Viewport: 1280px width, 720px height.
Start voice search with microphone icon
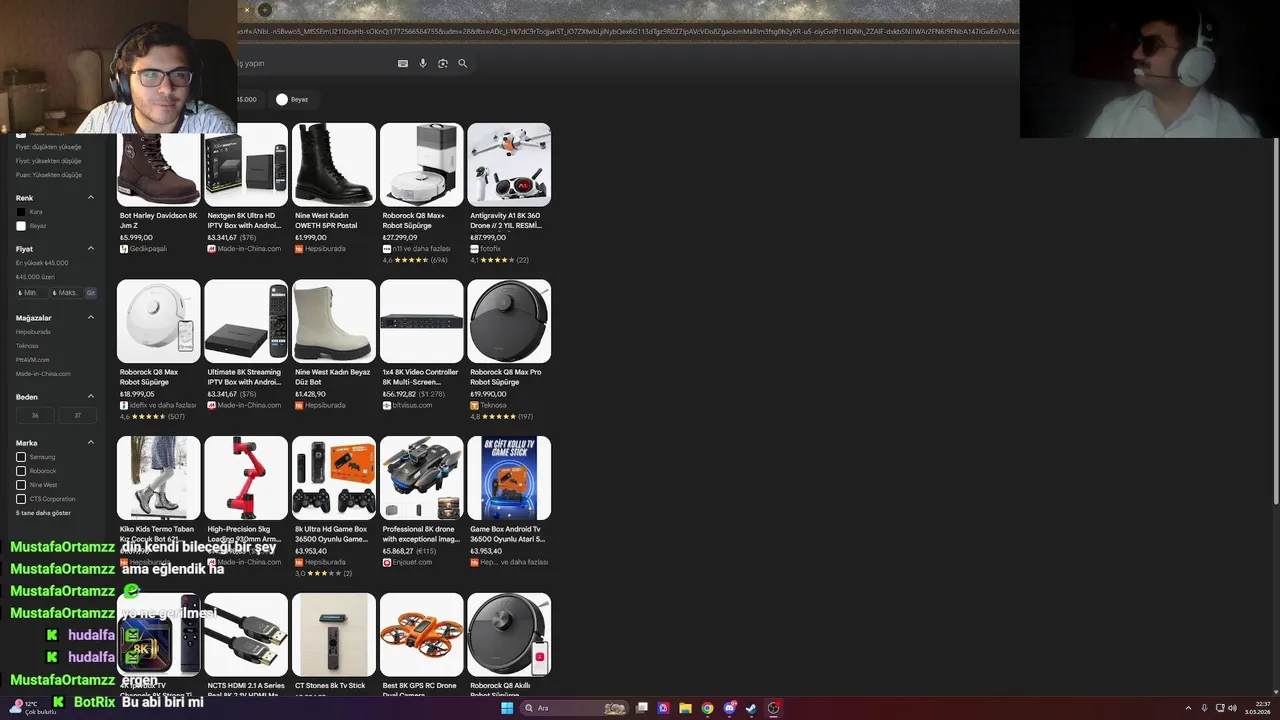click(423, 63)
